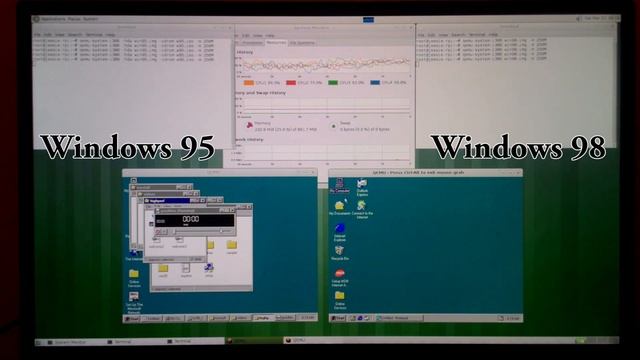The image size is (640, 360).
Task: Click the volume icon in top panel
Action: [x=578, y=19]
